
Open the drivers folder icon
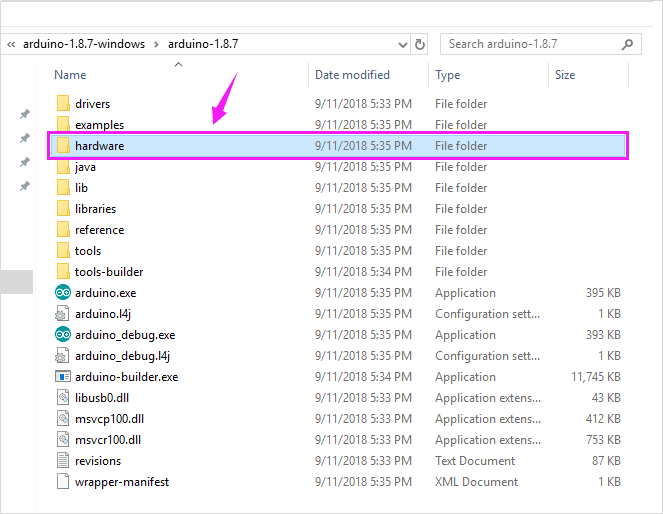pyautogui.click(x=63, y=104)
